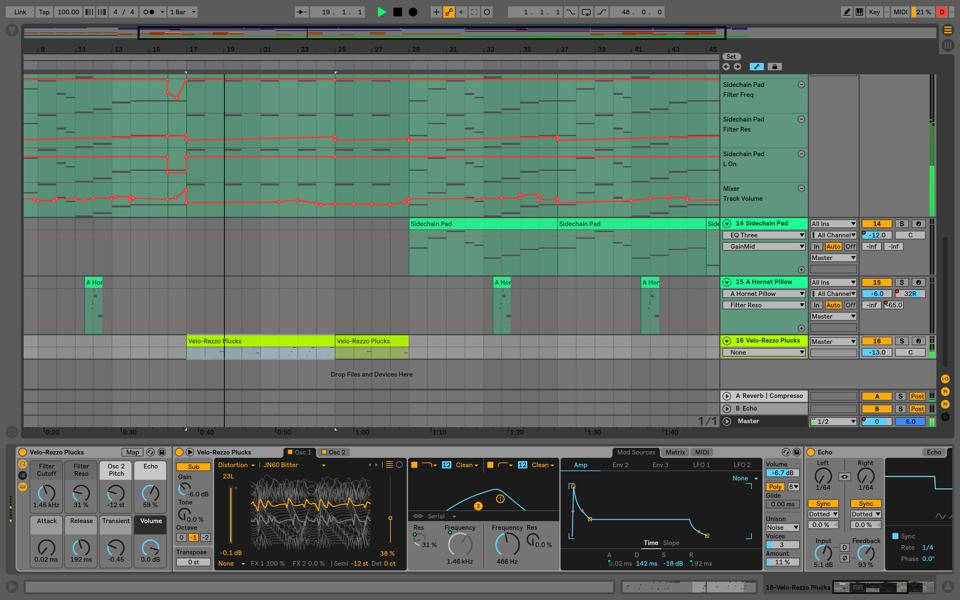The image size is (960, 600).
Task: Click the Volume macro knob
Action: pyautogui.click(x=150, y=547)
